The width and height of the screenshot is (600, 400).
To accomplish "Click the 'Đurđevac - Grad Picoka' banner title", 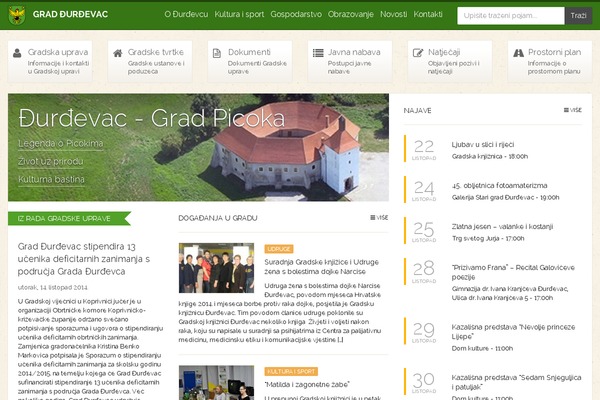I will click(152, 118).
